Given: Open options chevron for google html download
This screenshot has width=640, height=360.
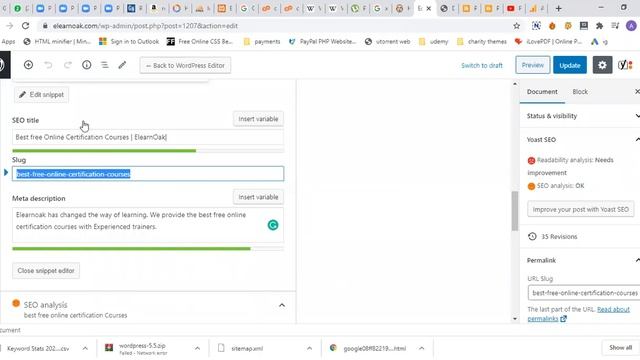Looking at the screenshot, I should tap(421, 348).
